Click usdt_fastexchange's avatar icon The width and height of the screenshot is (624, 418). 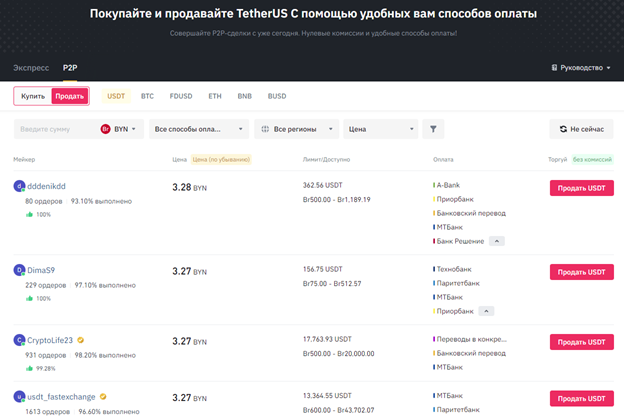pyautogui.click(x=19, y=397)
